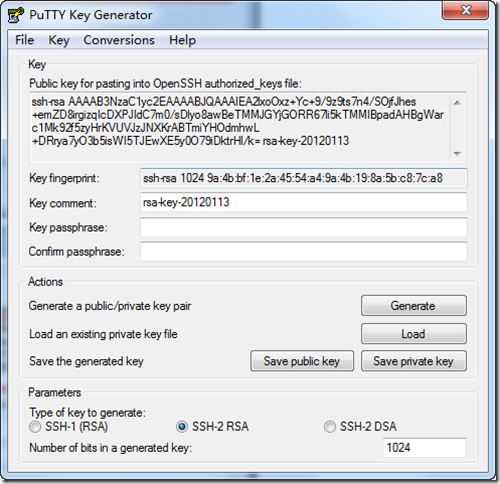Screen dimensions: 500x484
Task: Open the Conversions menu
Action: (119, 40)
